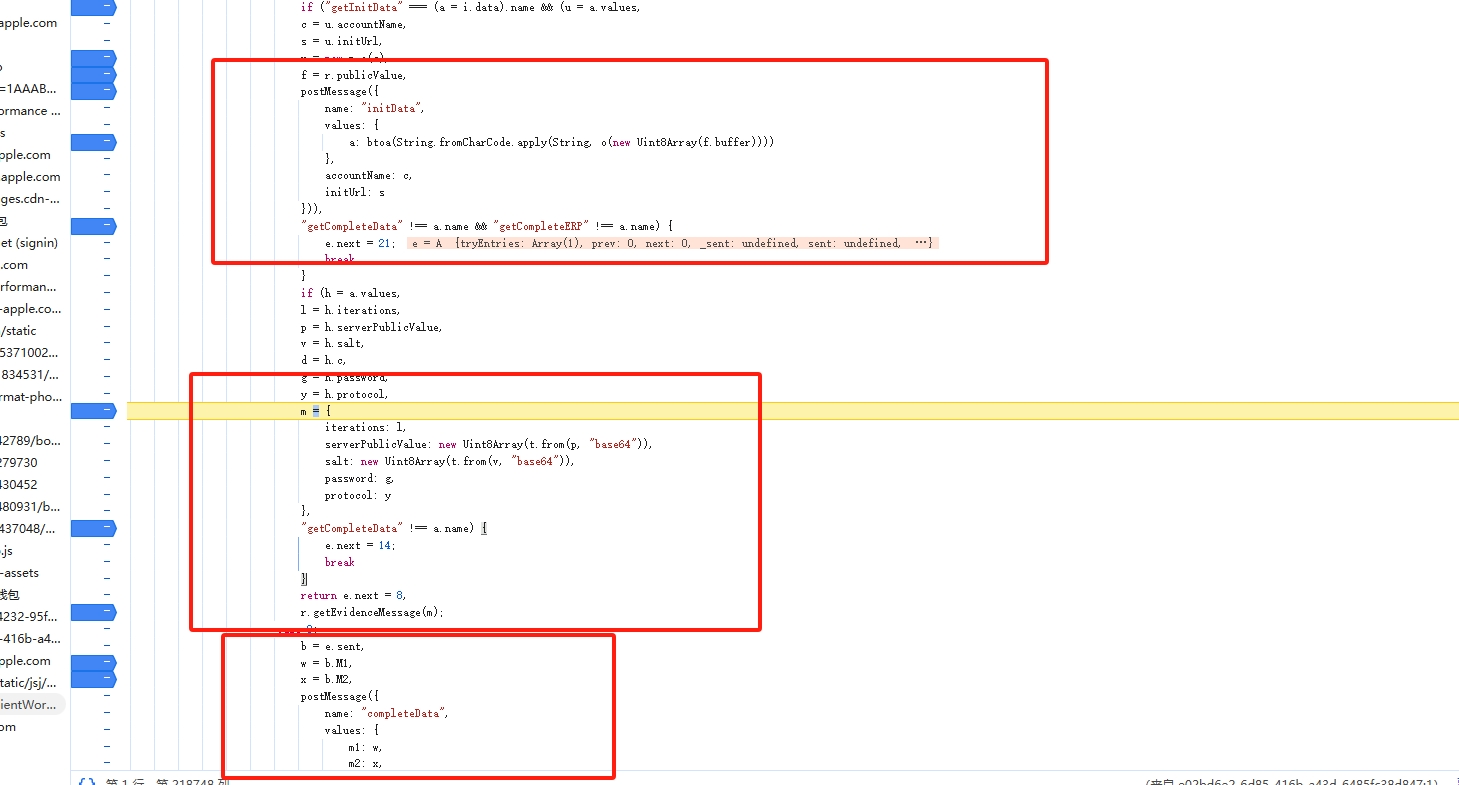Select the "rmat-pho..." navigator entry
The image size is (1459, 785).
[30, 397]
